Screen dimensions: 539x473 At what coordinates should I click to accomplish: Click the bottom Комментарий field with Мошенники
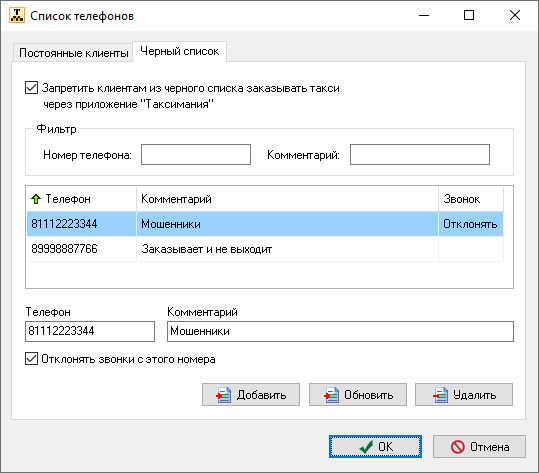click(x=340, y=331)
